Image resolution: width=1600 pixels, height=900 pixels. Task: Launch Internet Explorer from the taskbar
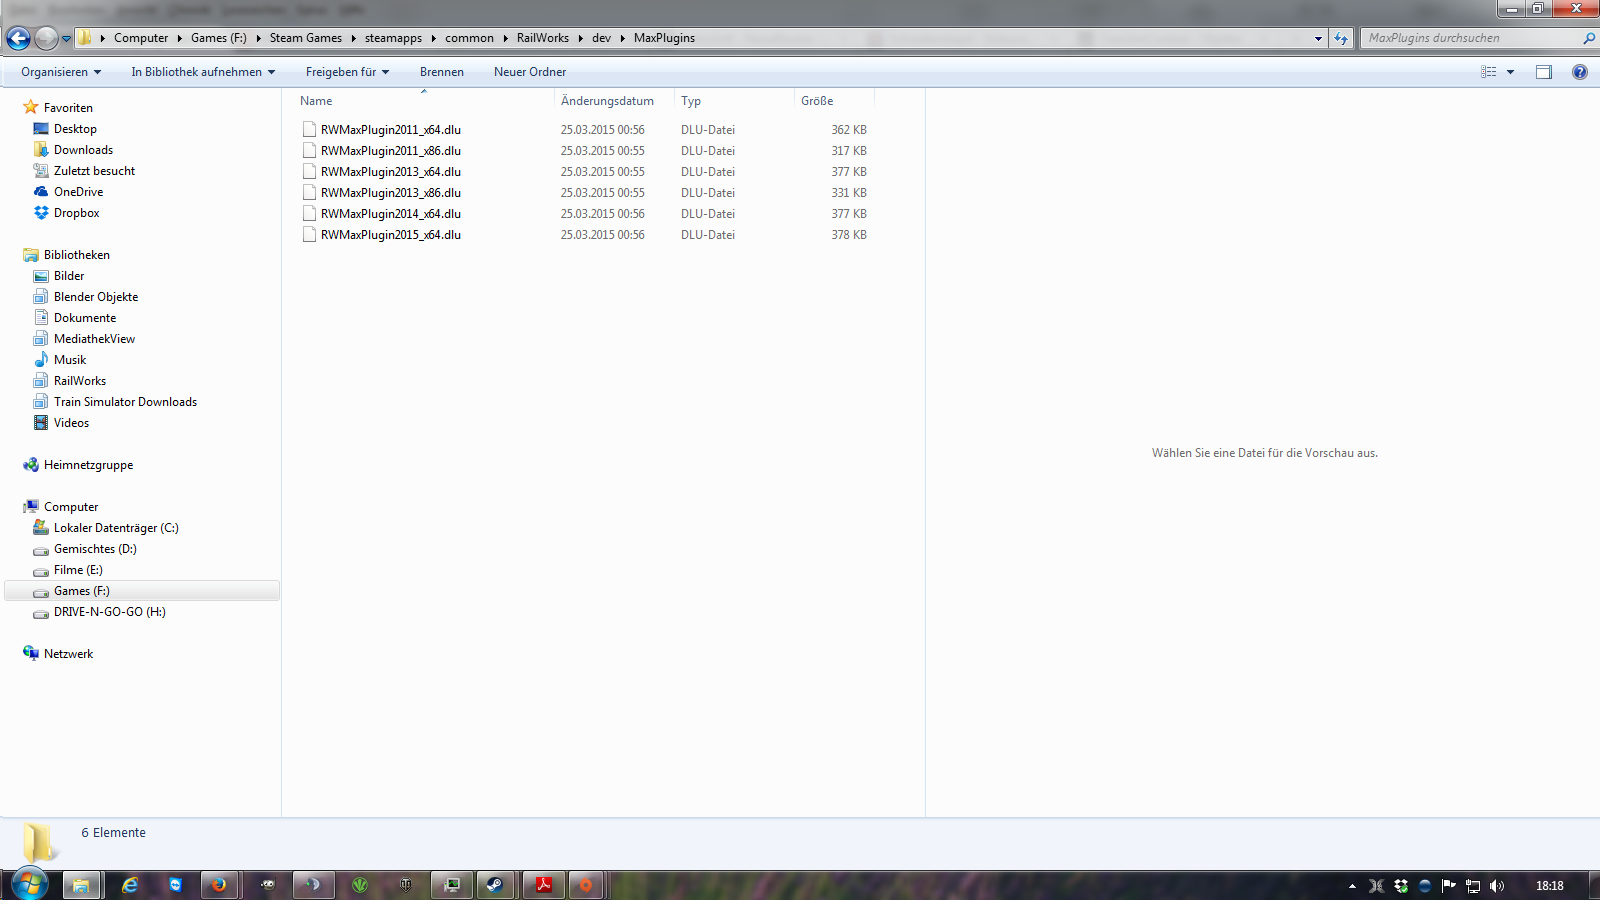130,885
